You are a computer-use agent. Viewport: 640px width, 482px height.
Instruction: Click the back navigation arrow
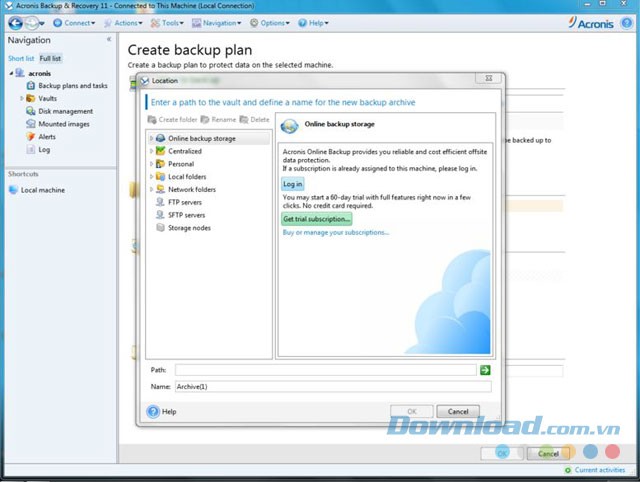17,22
